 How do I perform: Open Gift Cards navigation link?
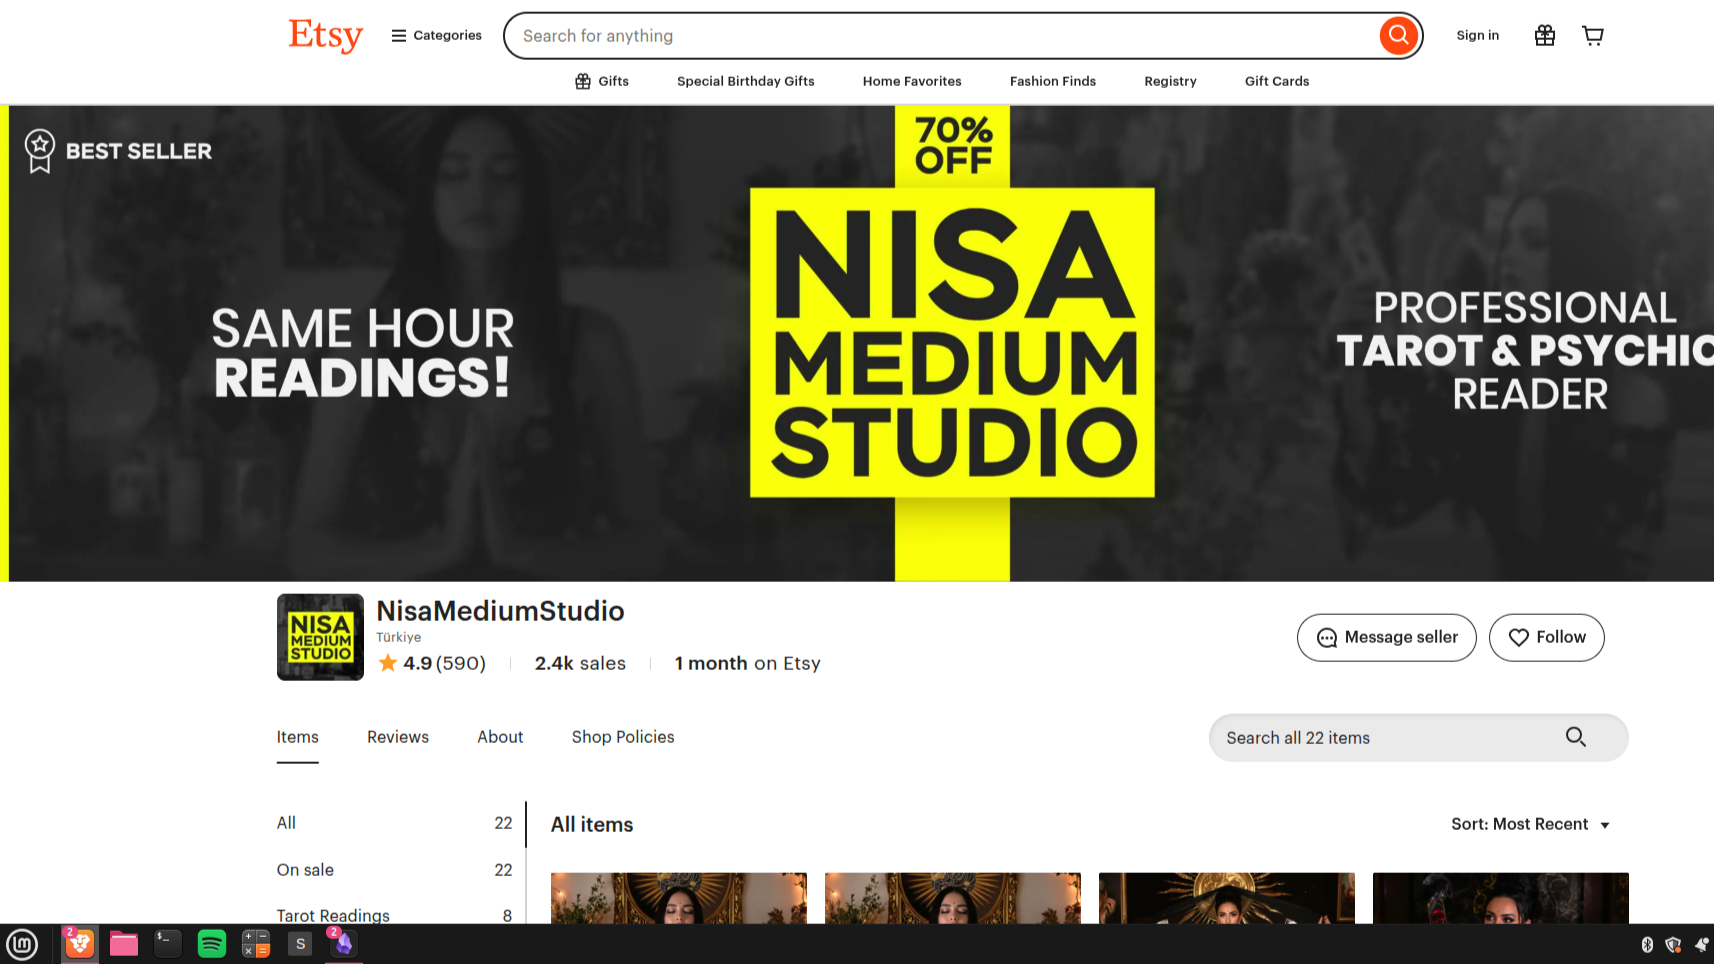1277,81
